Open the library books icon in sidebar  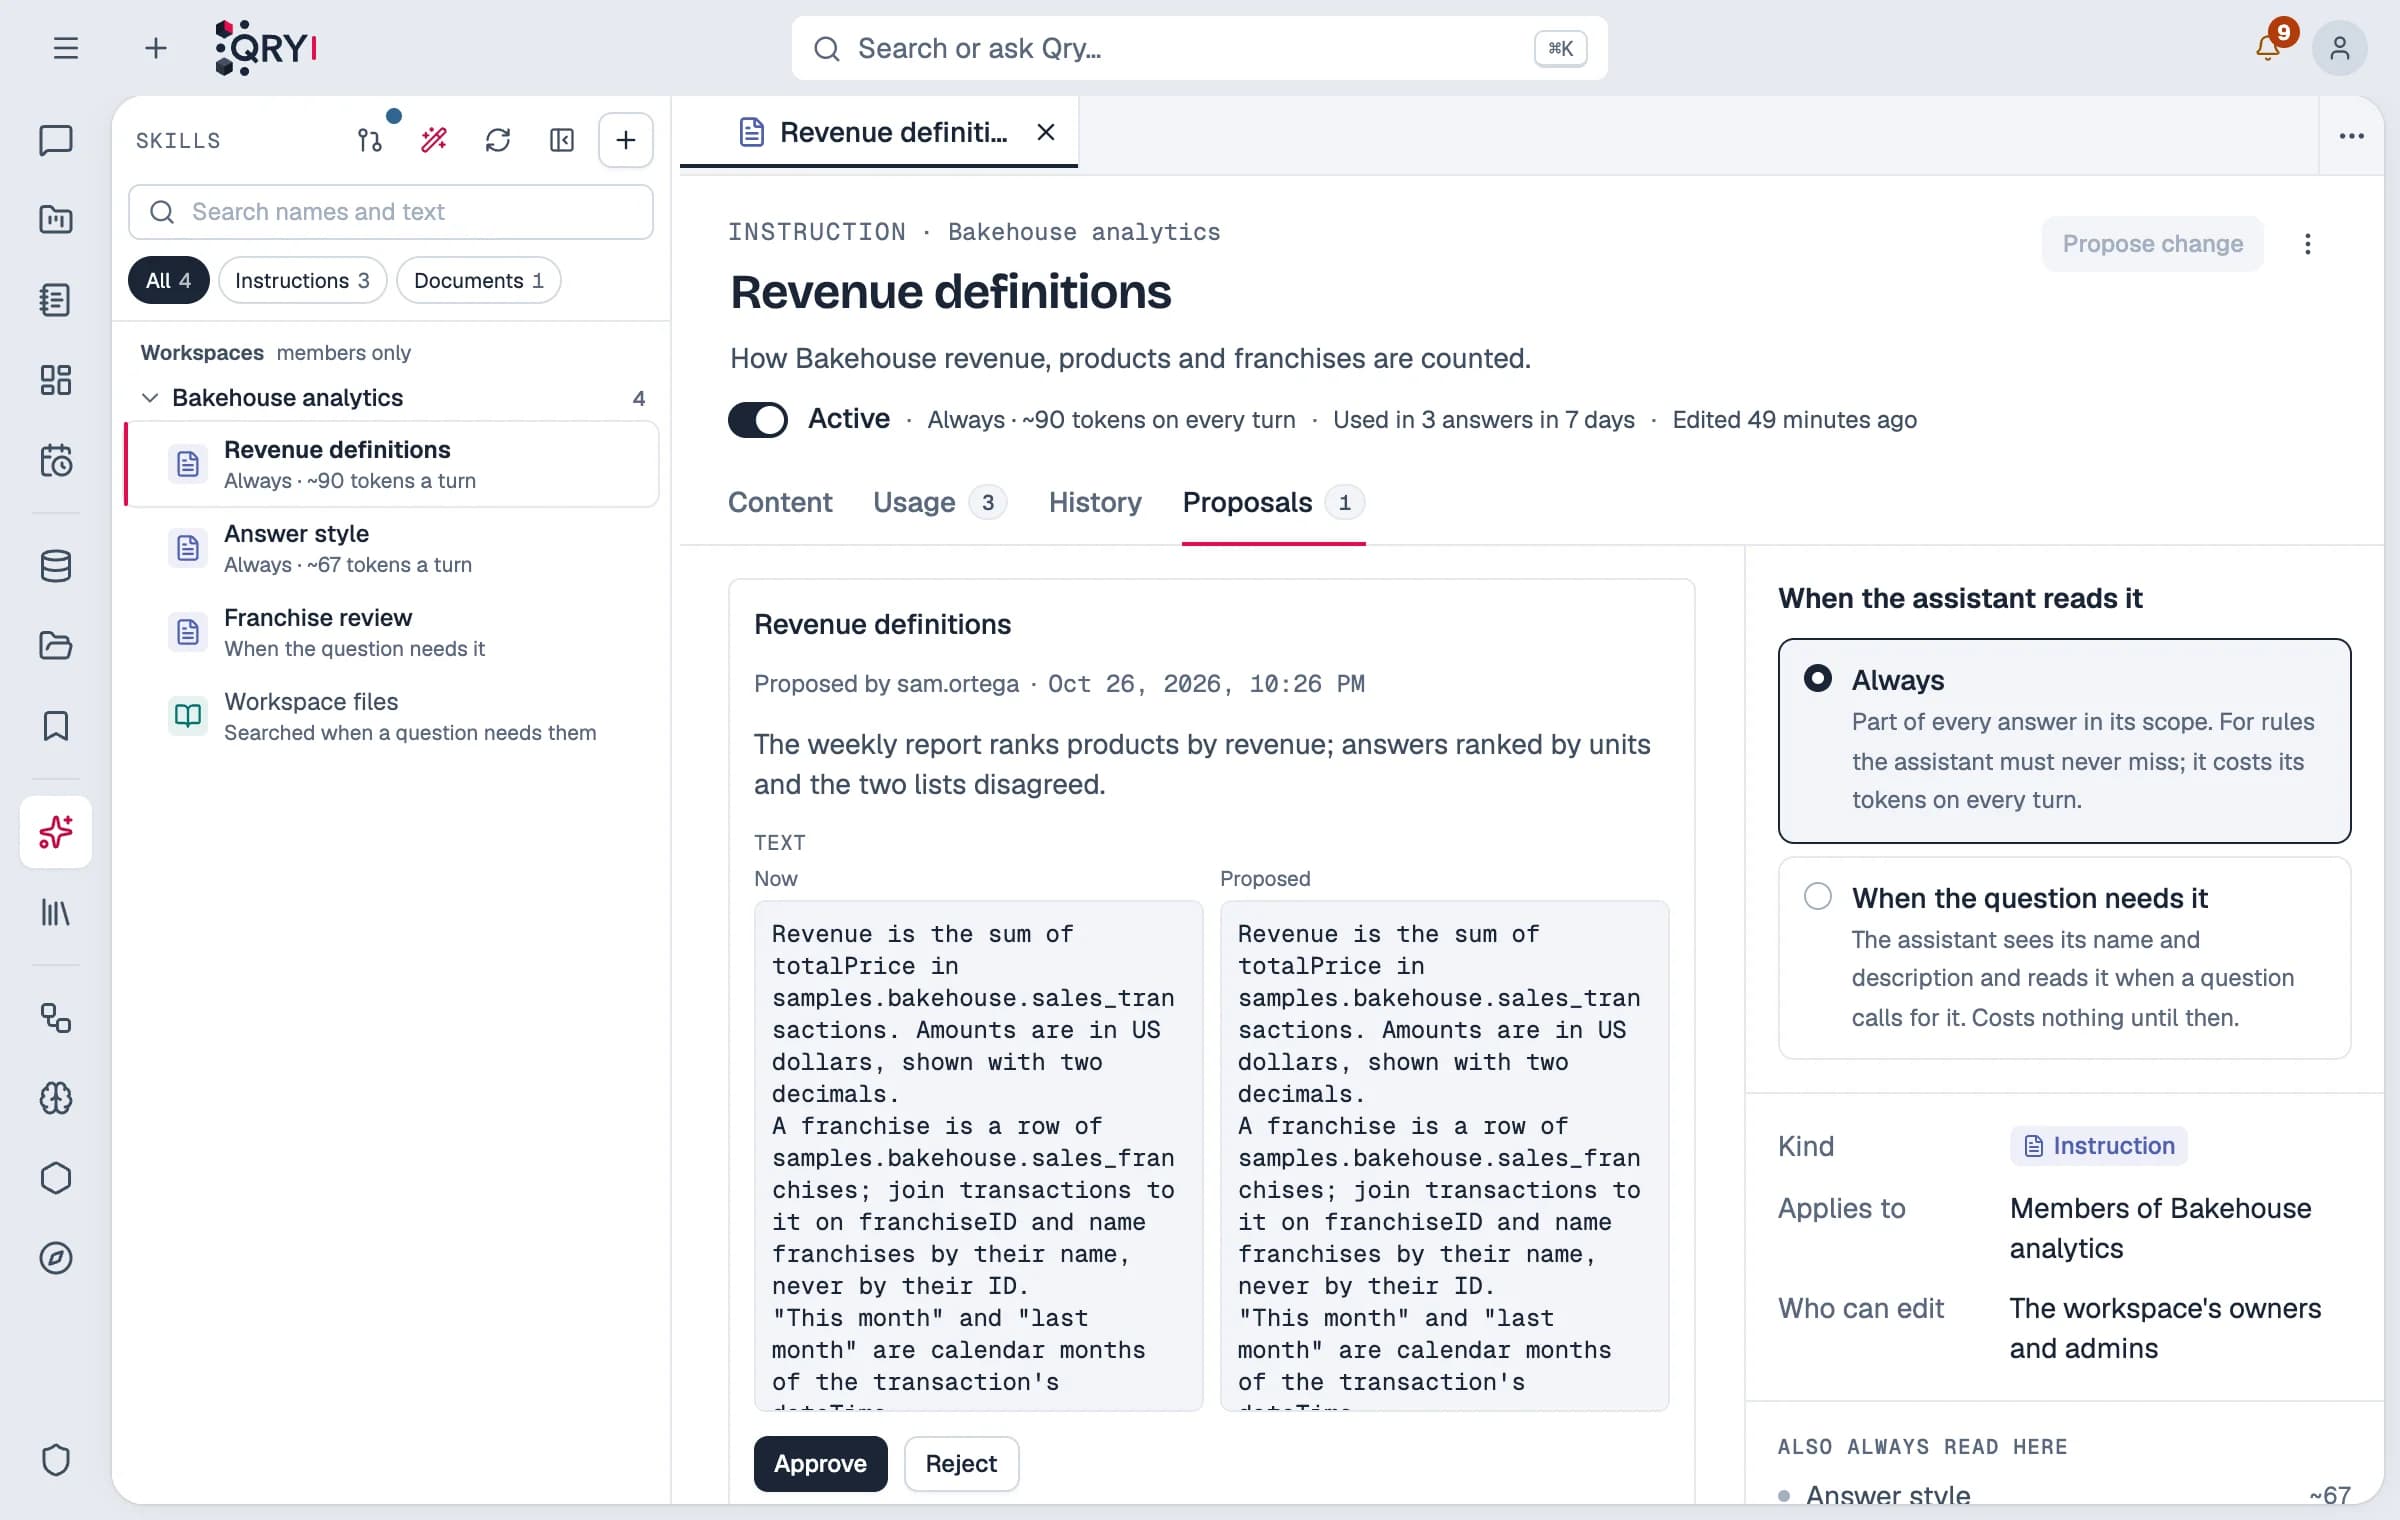coord(56,912)
